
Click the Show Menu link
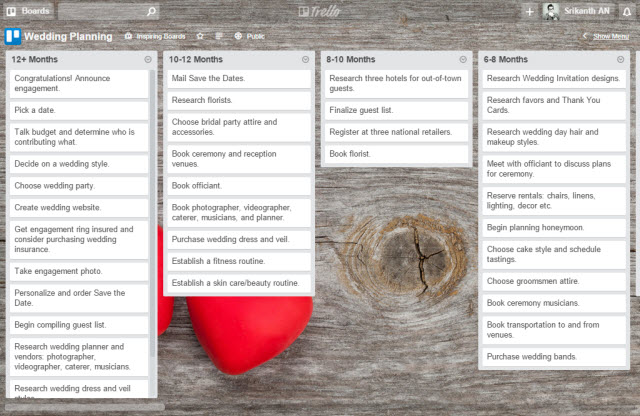(x=611, y=36)
